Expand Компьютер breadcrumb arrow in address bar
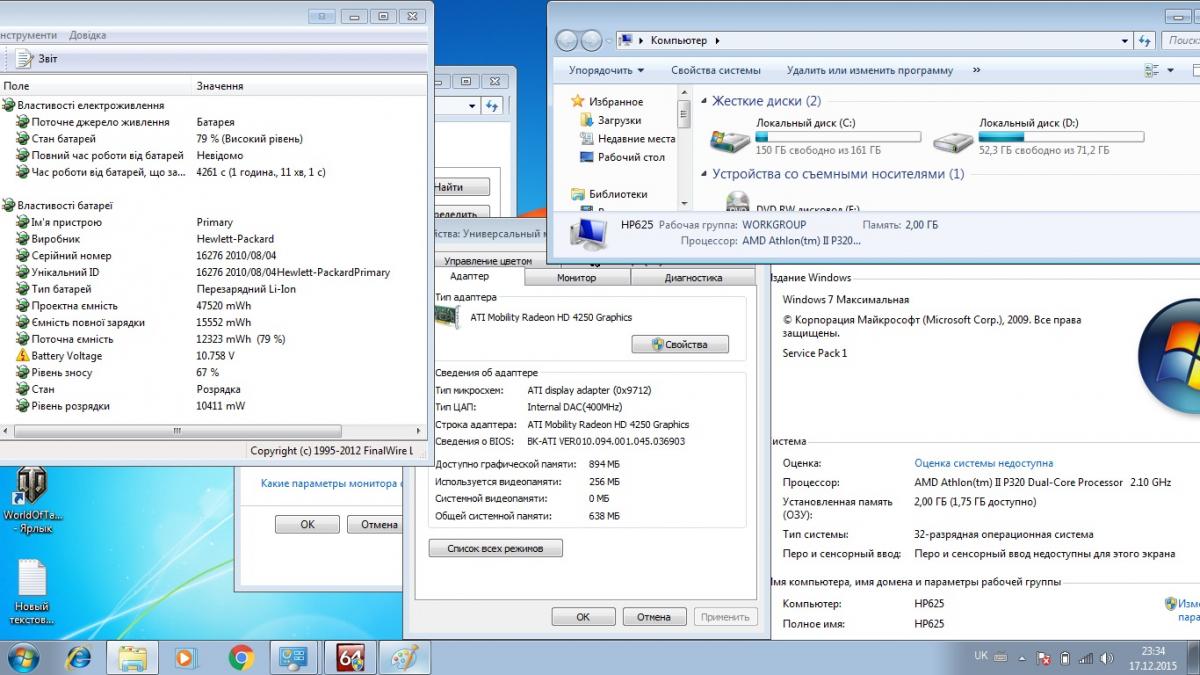Viewport: 1200px width, 675px height. [717, 41]
